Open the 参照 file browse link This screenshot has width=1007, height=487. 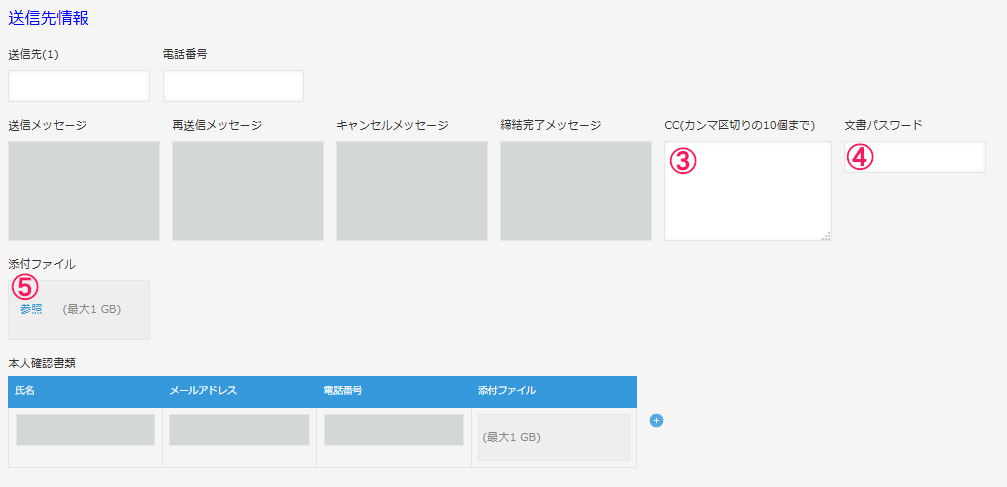click(x=31, y=309)
